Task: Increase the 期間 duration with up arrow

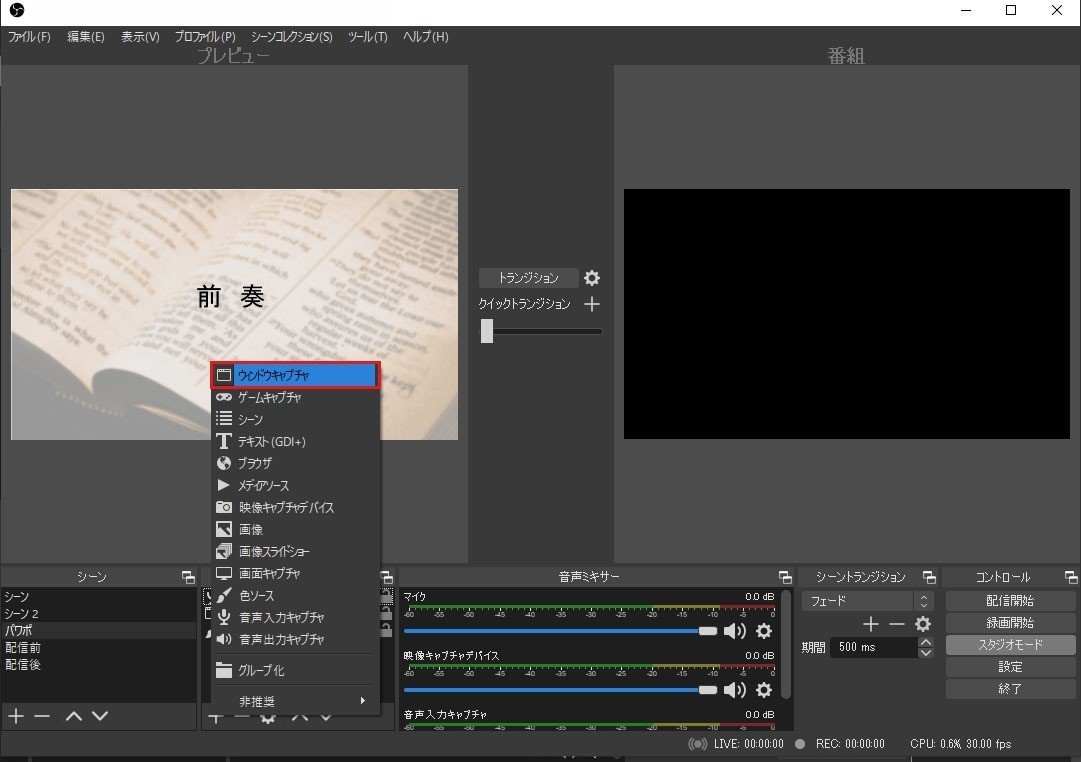Action: [x=926, y=643]
